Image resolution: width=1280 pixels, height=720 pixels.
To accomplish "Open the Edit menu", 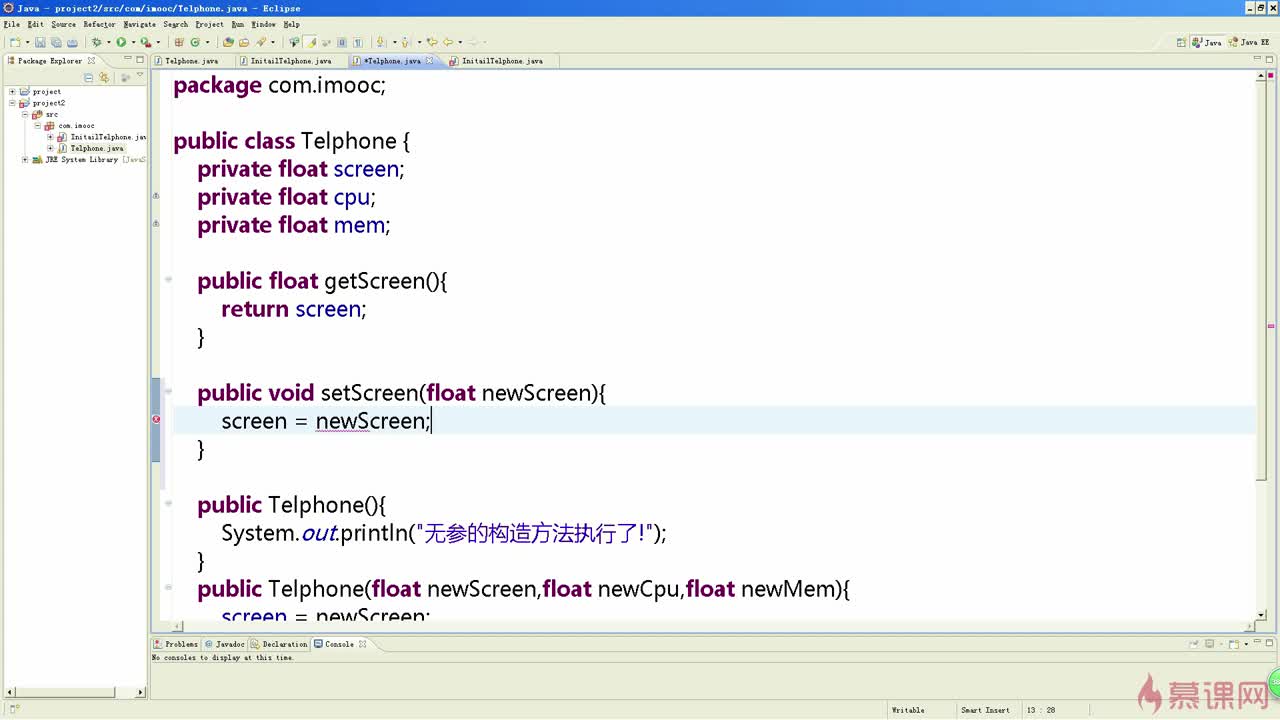I will 35,24.
